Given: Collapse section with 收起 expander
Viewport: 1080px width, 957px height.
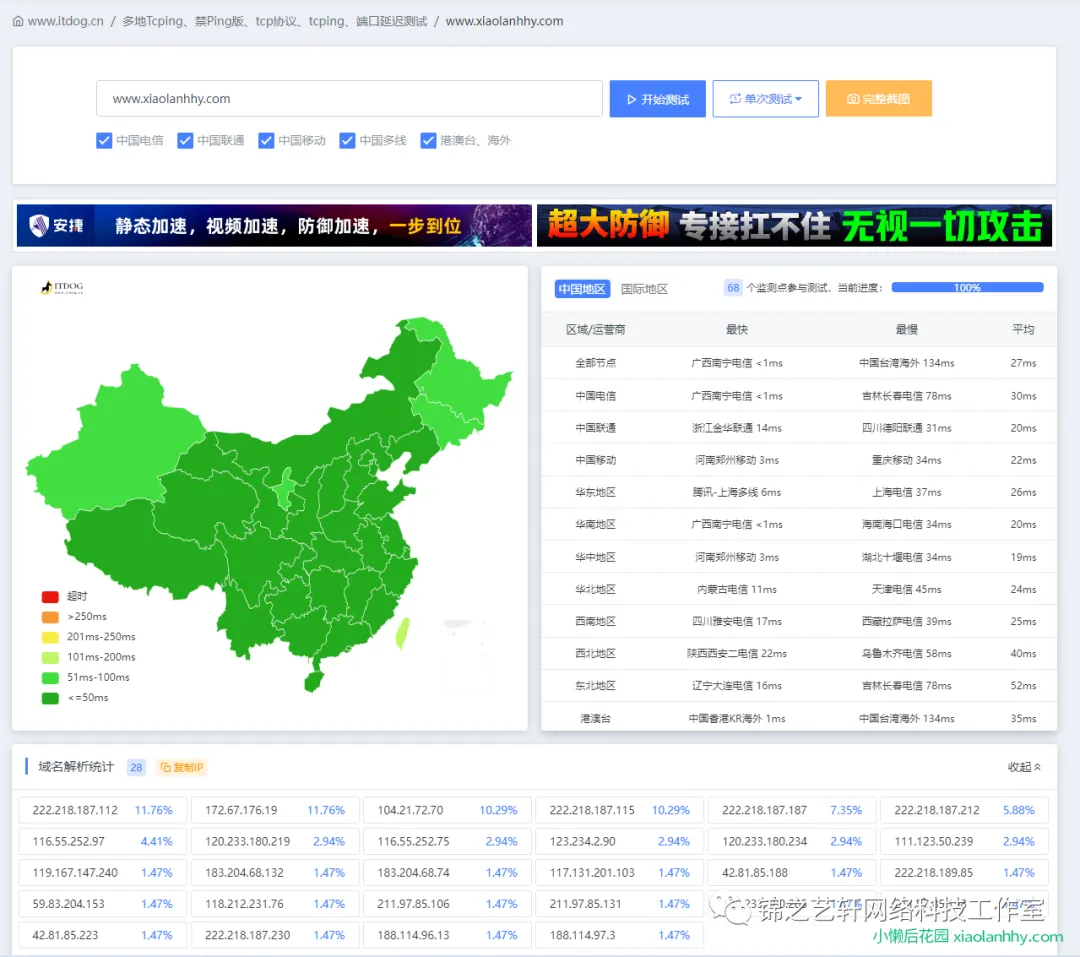Looking at the screenshot, I should click(x=1024, y=767).
